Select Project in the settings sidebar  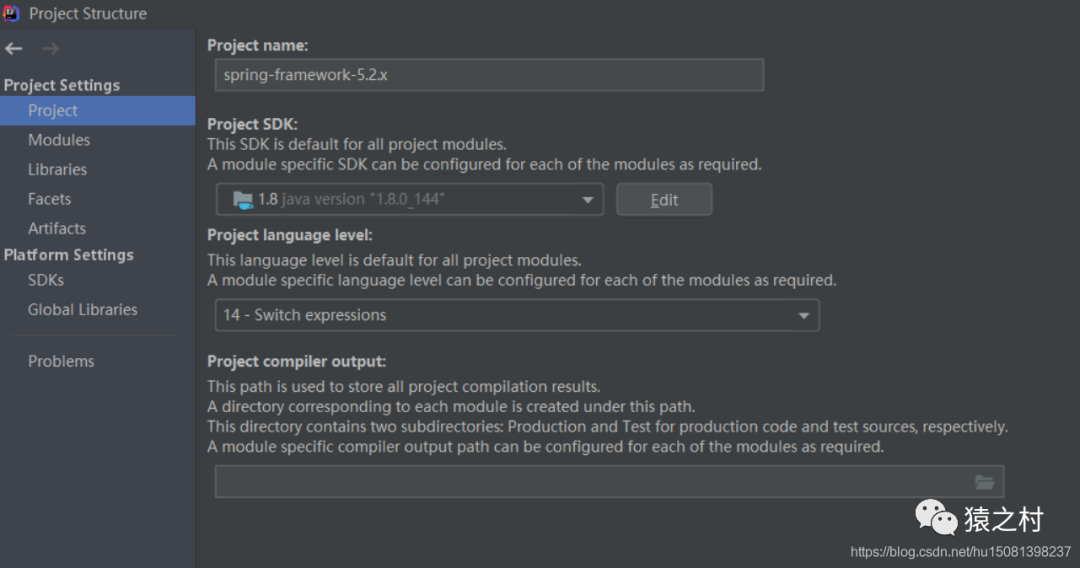coord(53,111)
